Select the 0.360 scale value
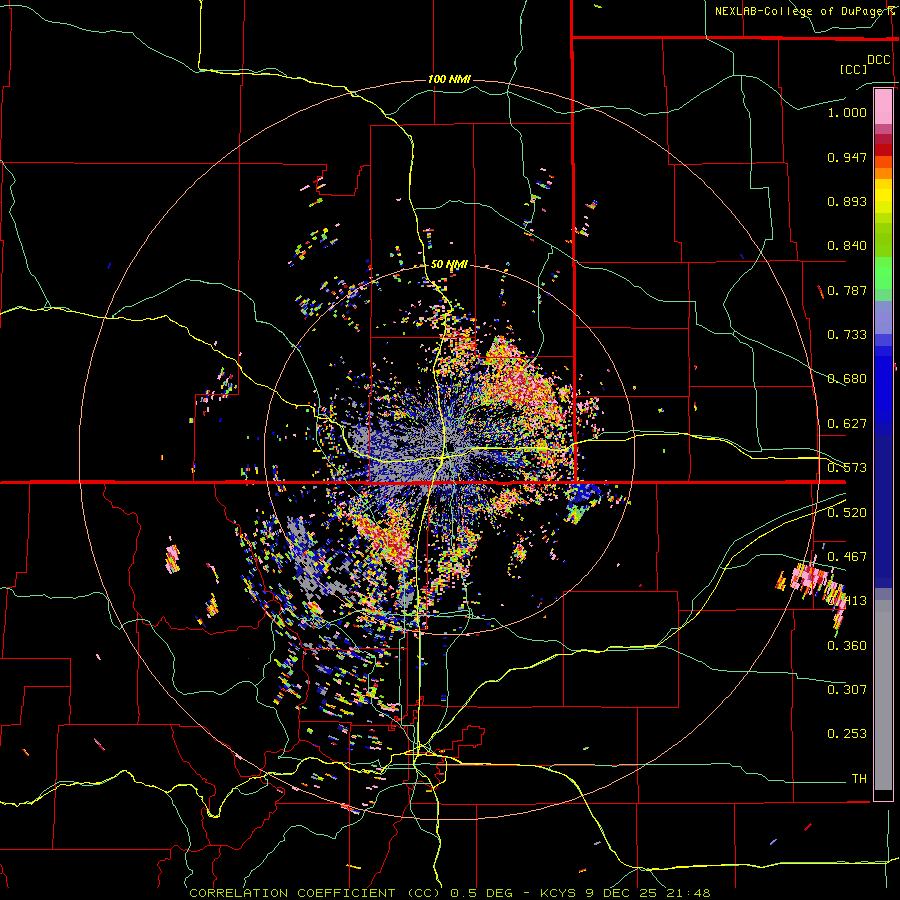This screenshot has width=900, height=900. pyautogui.click(x=847, y=646)
